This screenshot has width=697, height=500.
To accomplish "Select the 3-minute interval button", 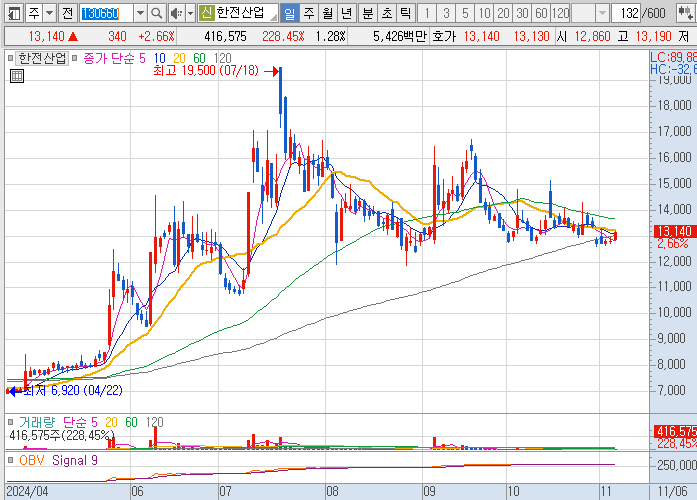I will click(x=446, y=13).
